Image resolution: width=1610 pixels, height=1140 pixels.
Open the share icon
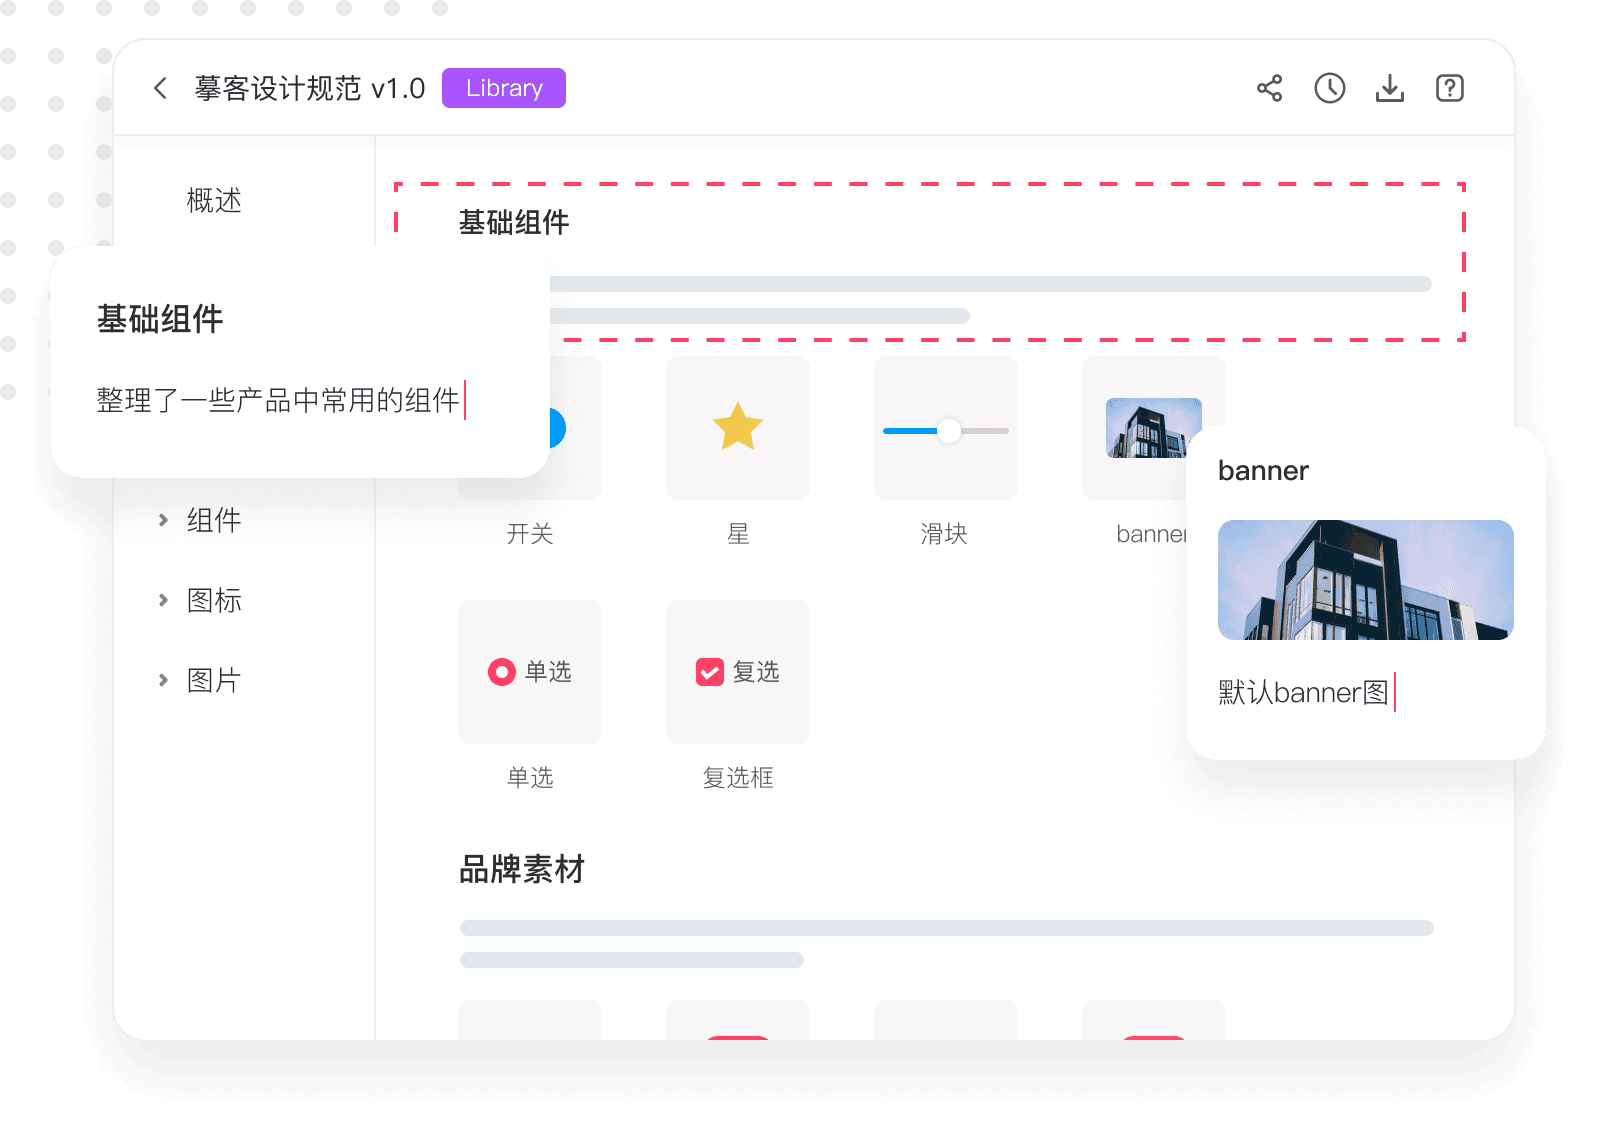point(1269,88)
